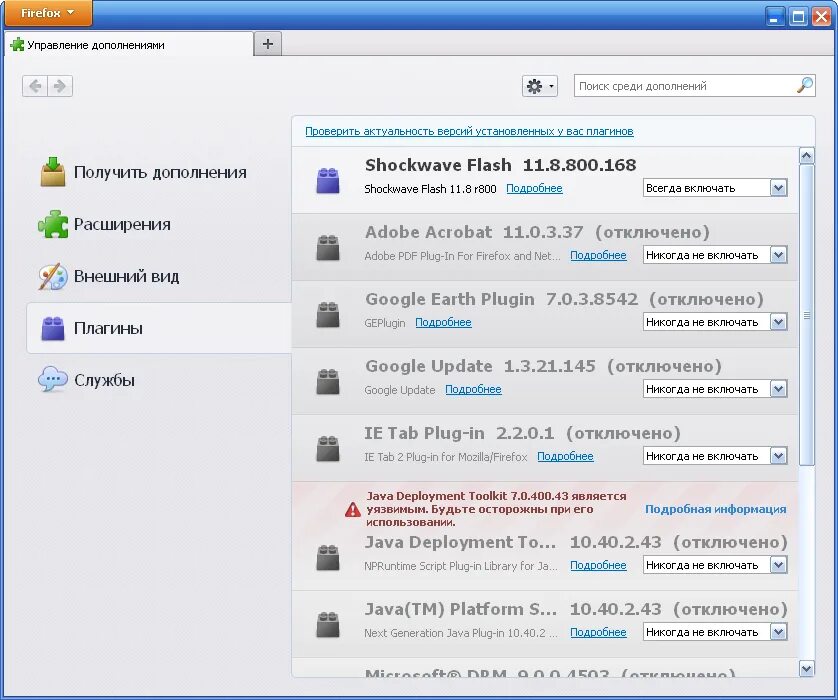838x700 pixels.
Task: Click the Adobe Acrobat plugin brick icon
Action: [328, 247]
